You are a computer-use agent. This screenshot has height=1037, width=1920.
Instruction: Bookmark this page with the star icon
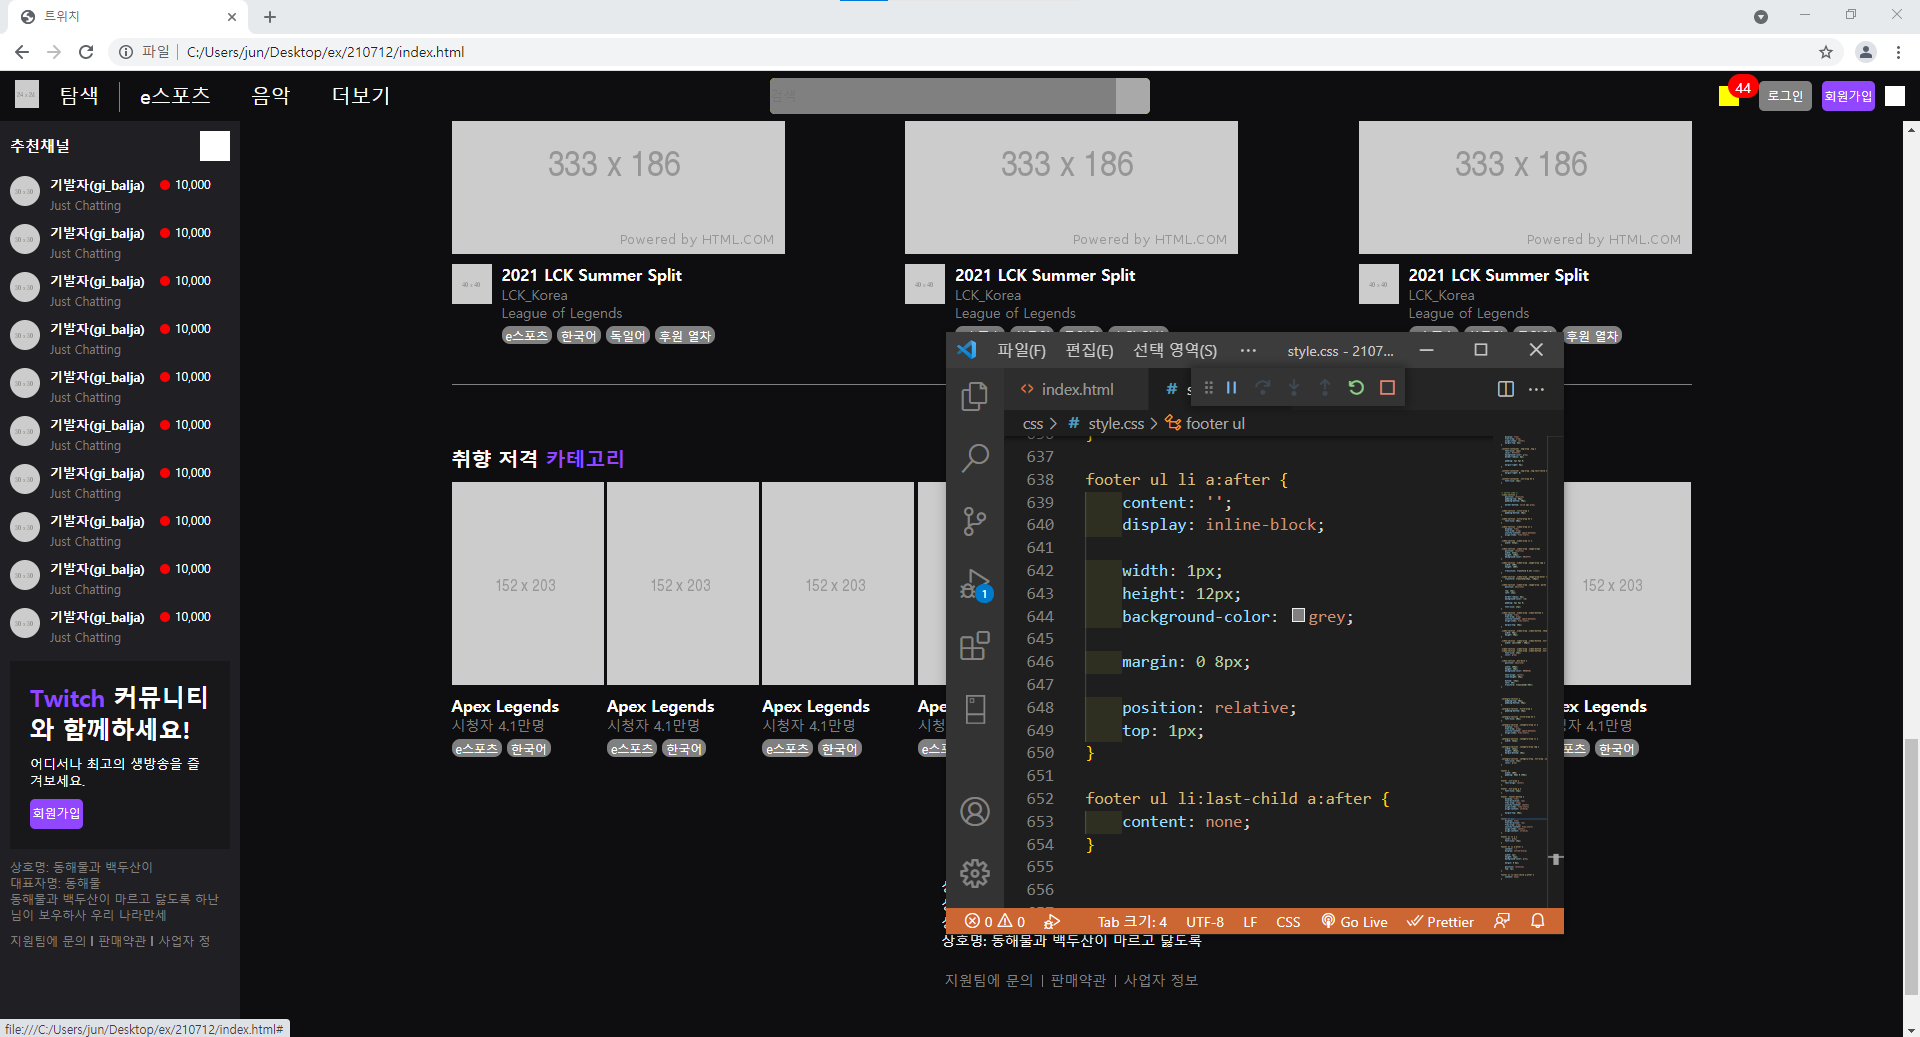tap(1826, 52)
